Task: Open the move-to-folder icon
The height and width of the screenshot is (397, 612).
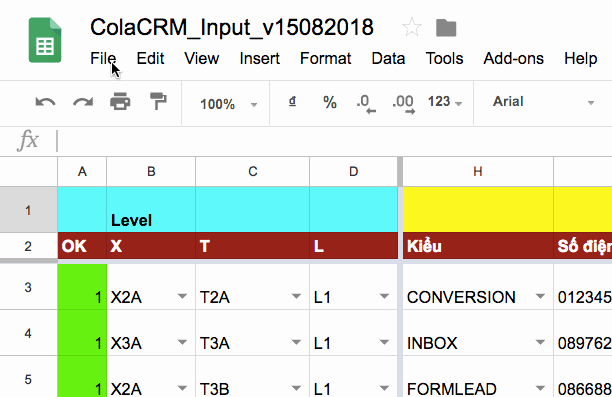Action: pyautogui.click(x=446, y=28)
